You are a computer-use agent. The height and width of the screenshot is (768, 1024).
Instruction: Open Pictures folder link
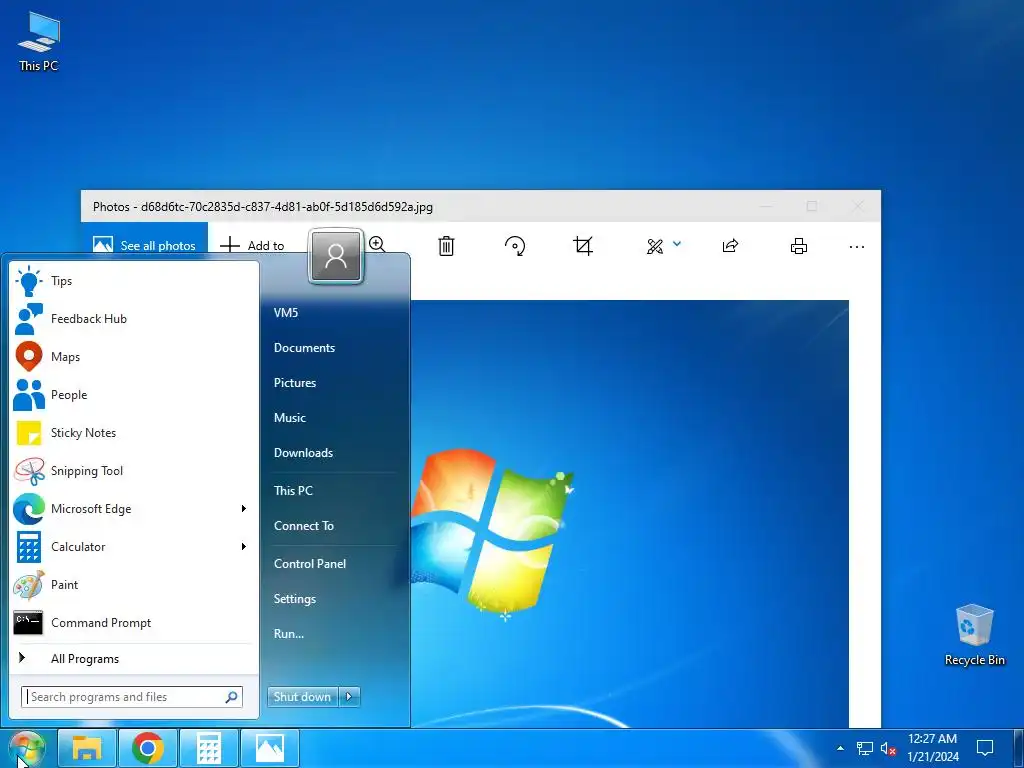295,383
